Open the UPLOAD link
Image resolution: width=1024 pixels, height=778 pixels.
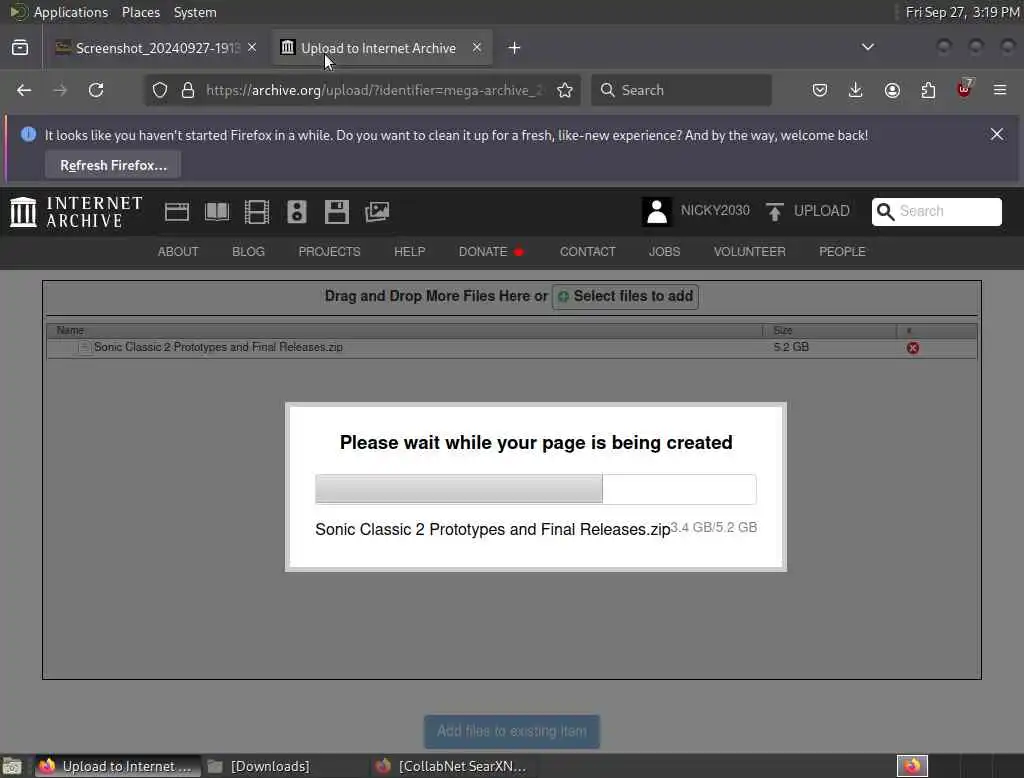point(822,211)
